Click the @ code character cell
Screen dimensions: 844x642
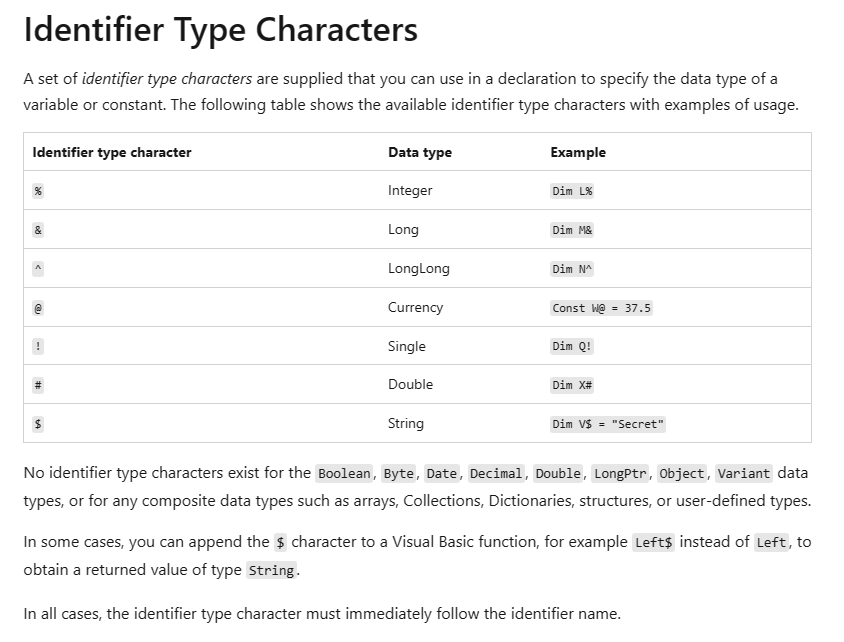coord(38,308)
